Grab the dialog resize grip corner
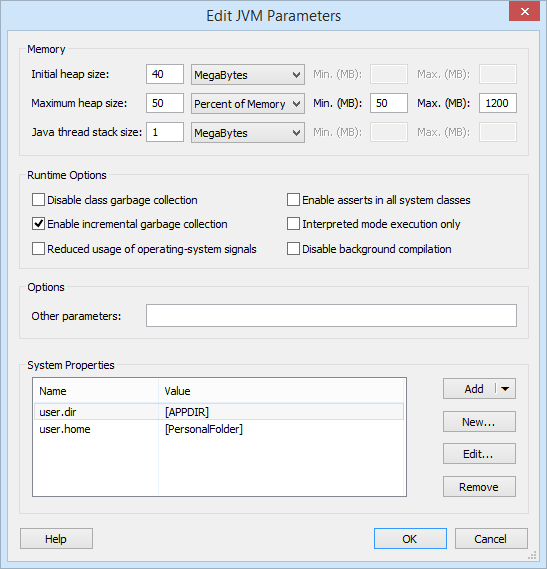 click(x=532, y=555)
